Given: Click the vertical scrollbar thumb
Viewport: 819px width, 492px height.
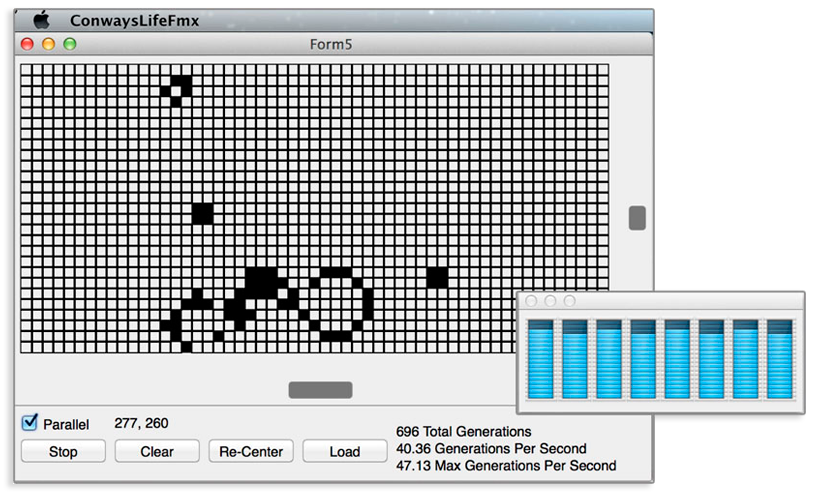Looking at the screenshot, I should tap(637, 218).
